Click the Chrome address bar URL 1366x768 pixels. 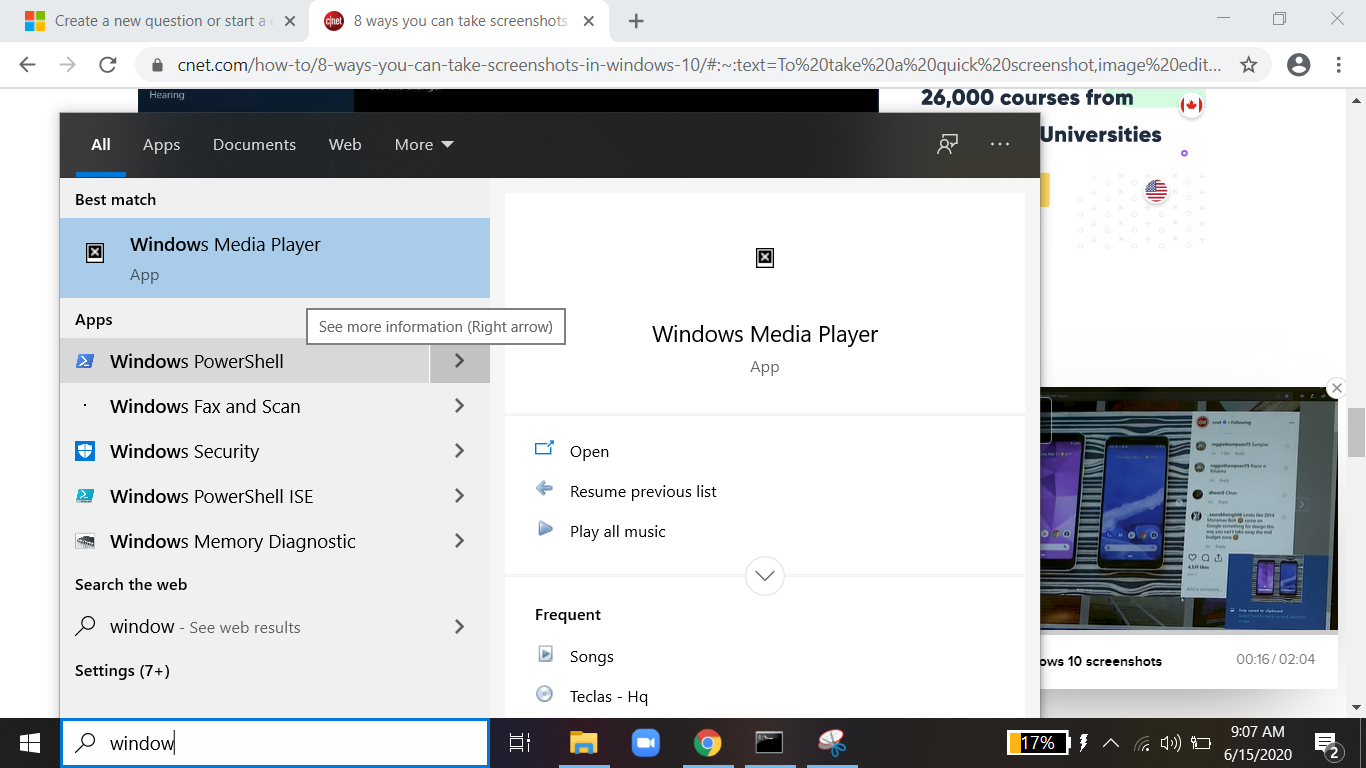point(699,65)
